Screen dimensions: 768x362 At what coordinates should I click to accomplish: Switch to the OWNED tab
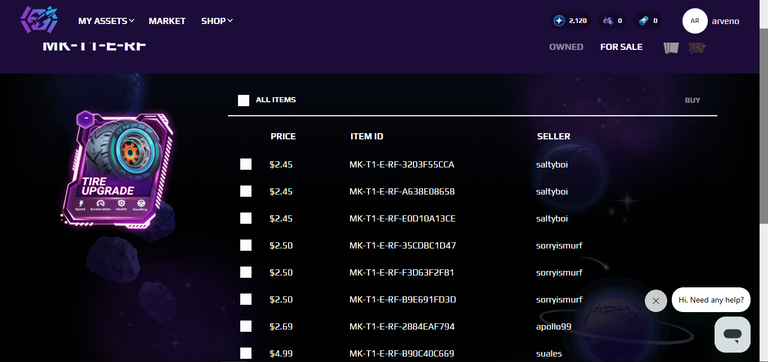point(566,47)
